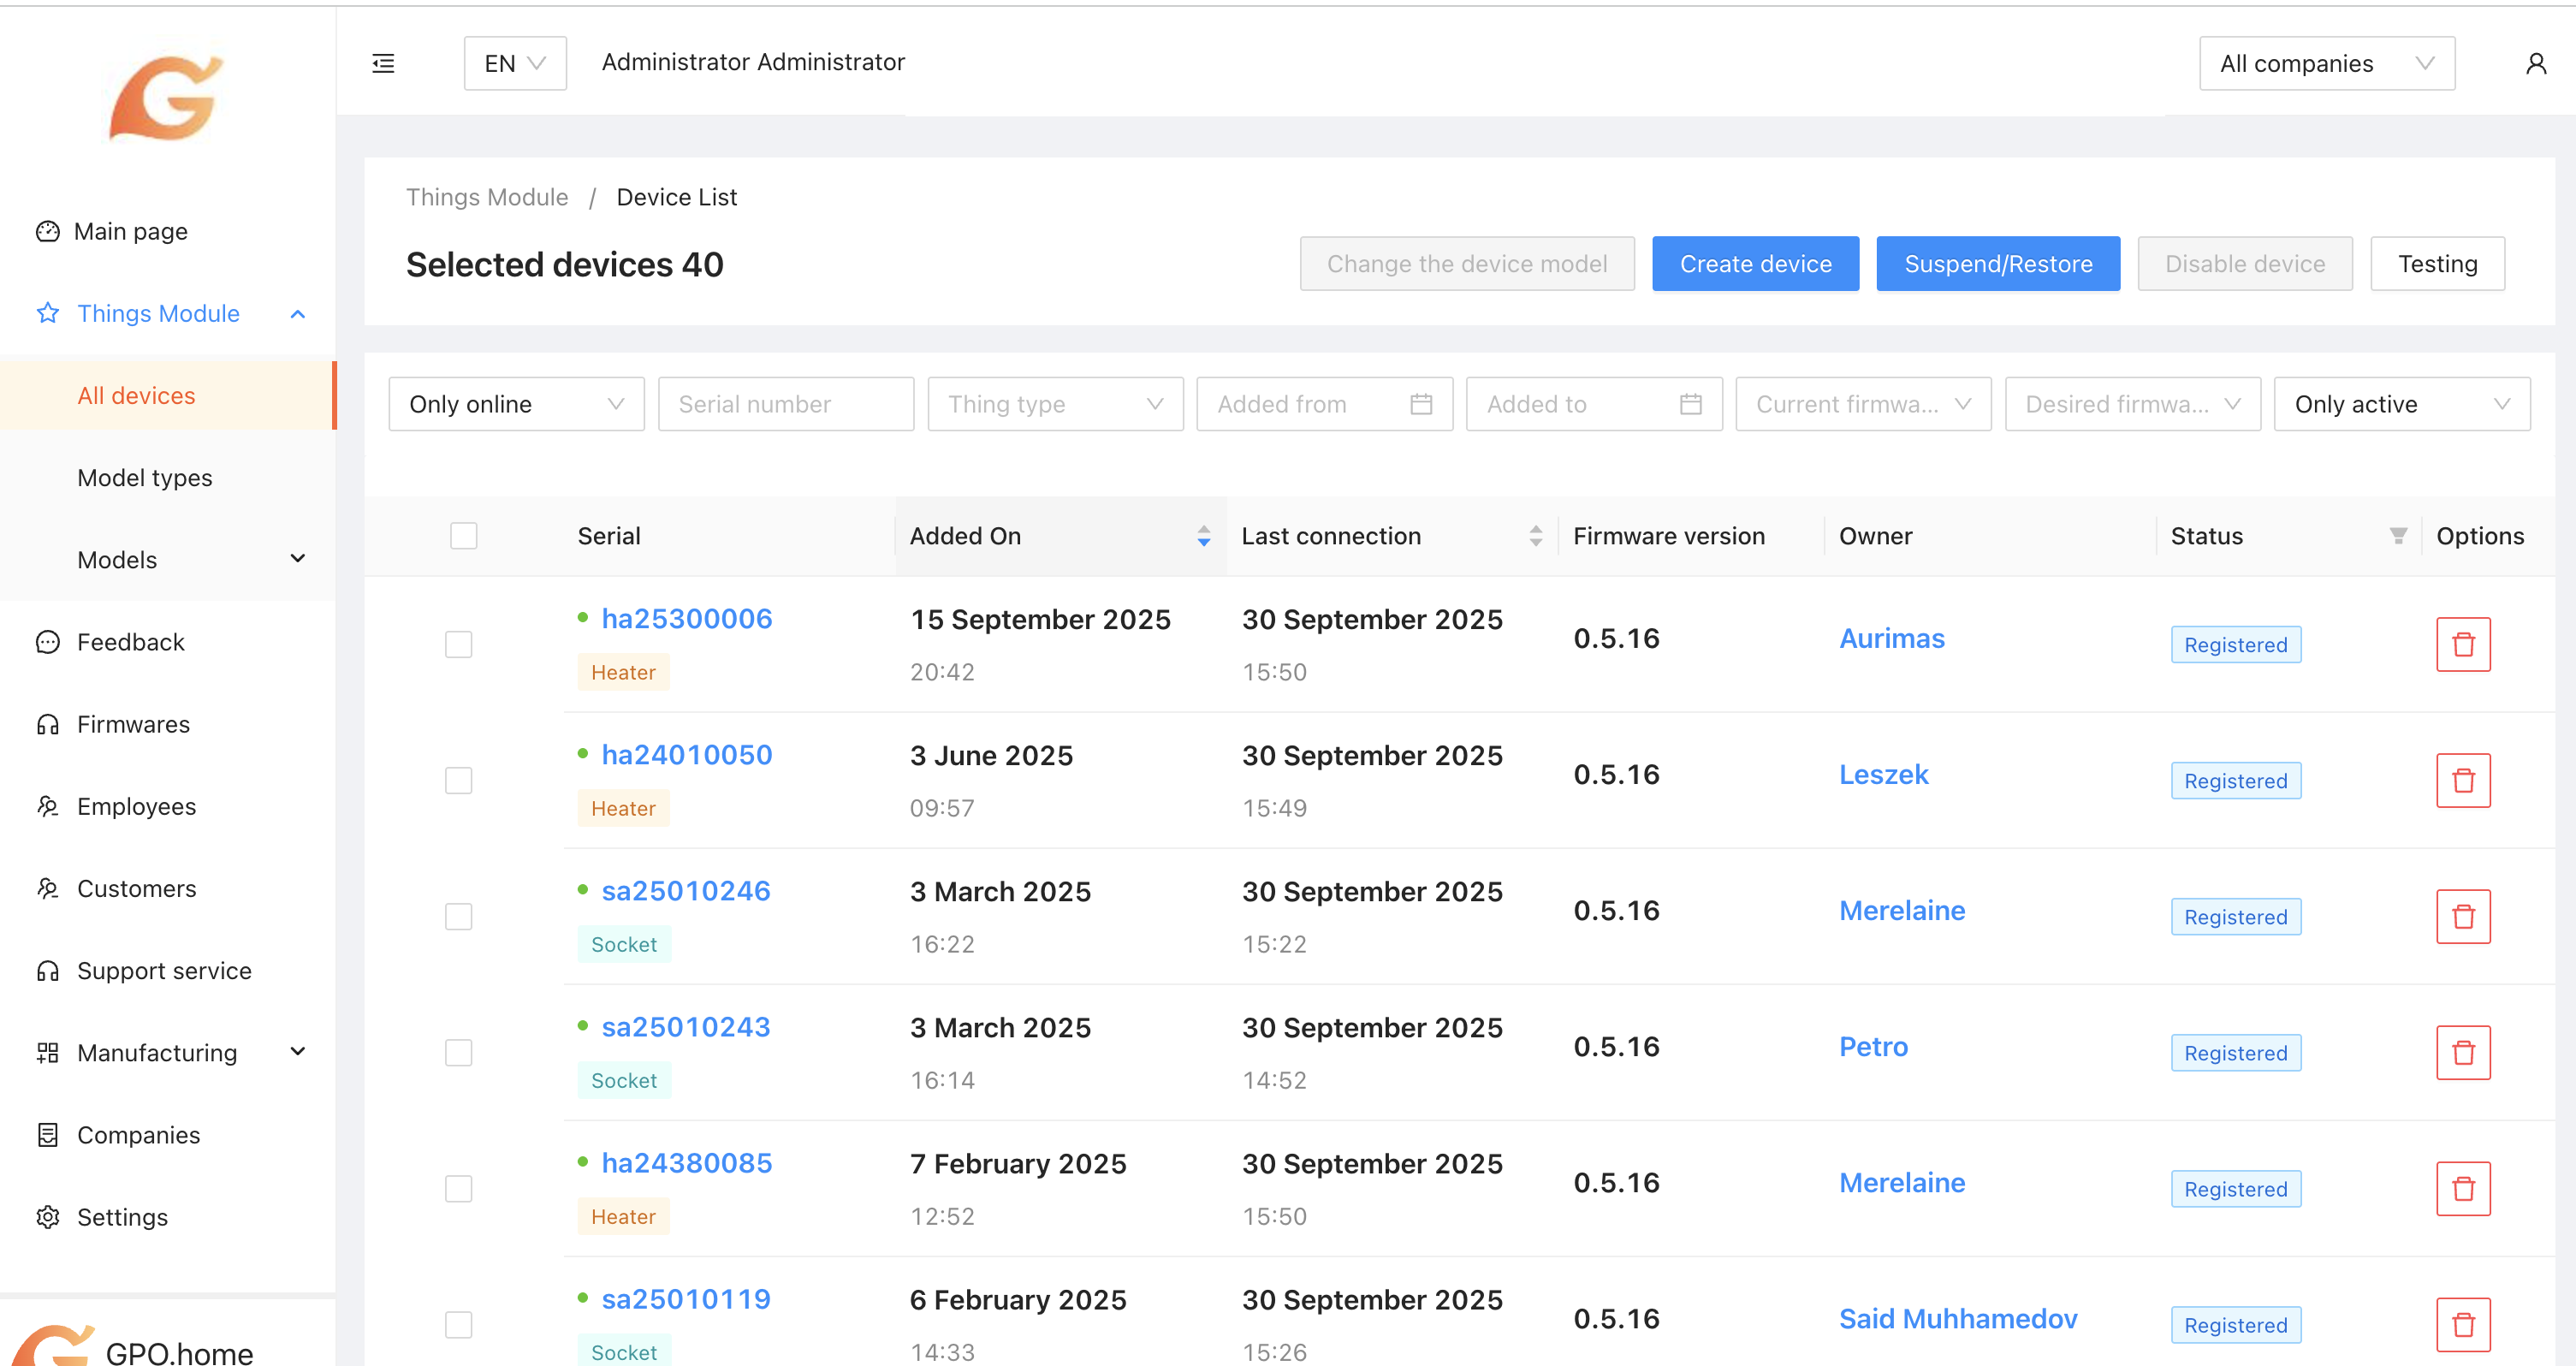Select checkbox for device sa25010246 row
Image resolution: width=2576 pixels, height=1366 pixels.
coord(458,916)
